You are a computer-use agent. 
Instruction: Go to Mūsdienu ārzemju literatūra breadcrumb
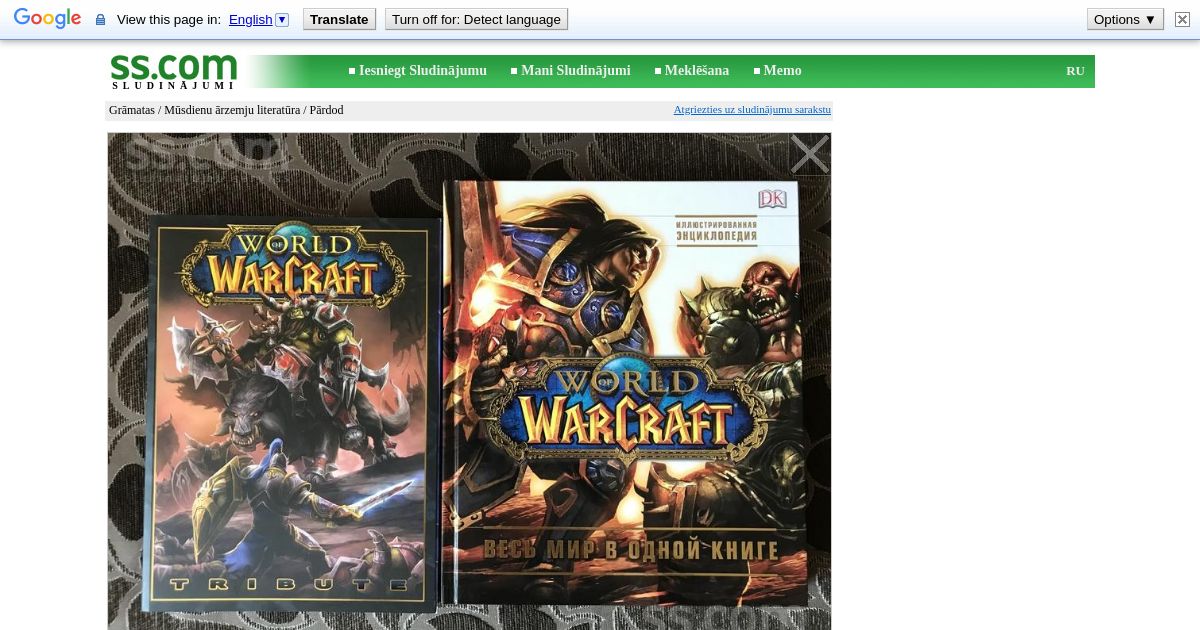[x=232, y=110]
